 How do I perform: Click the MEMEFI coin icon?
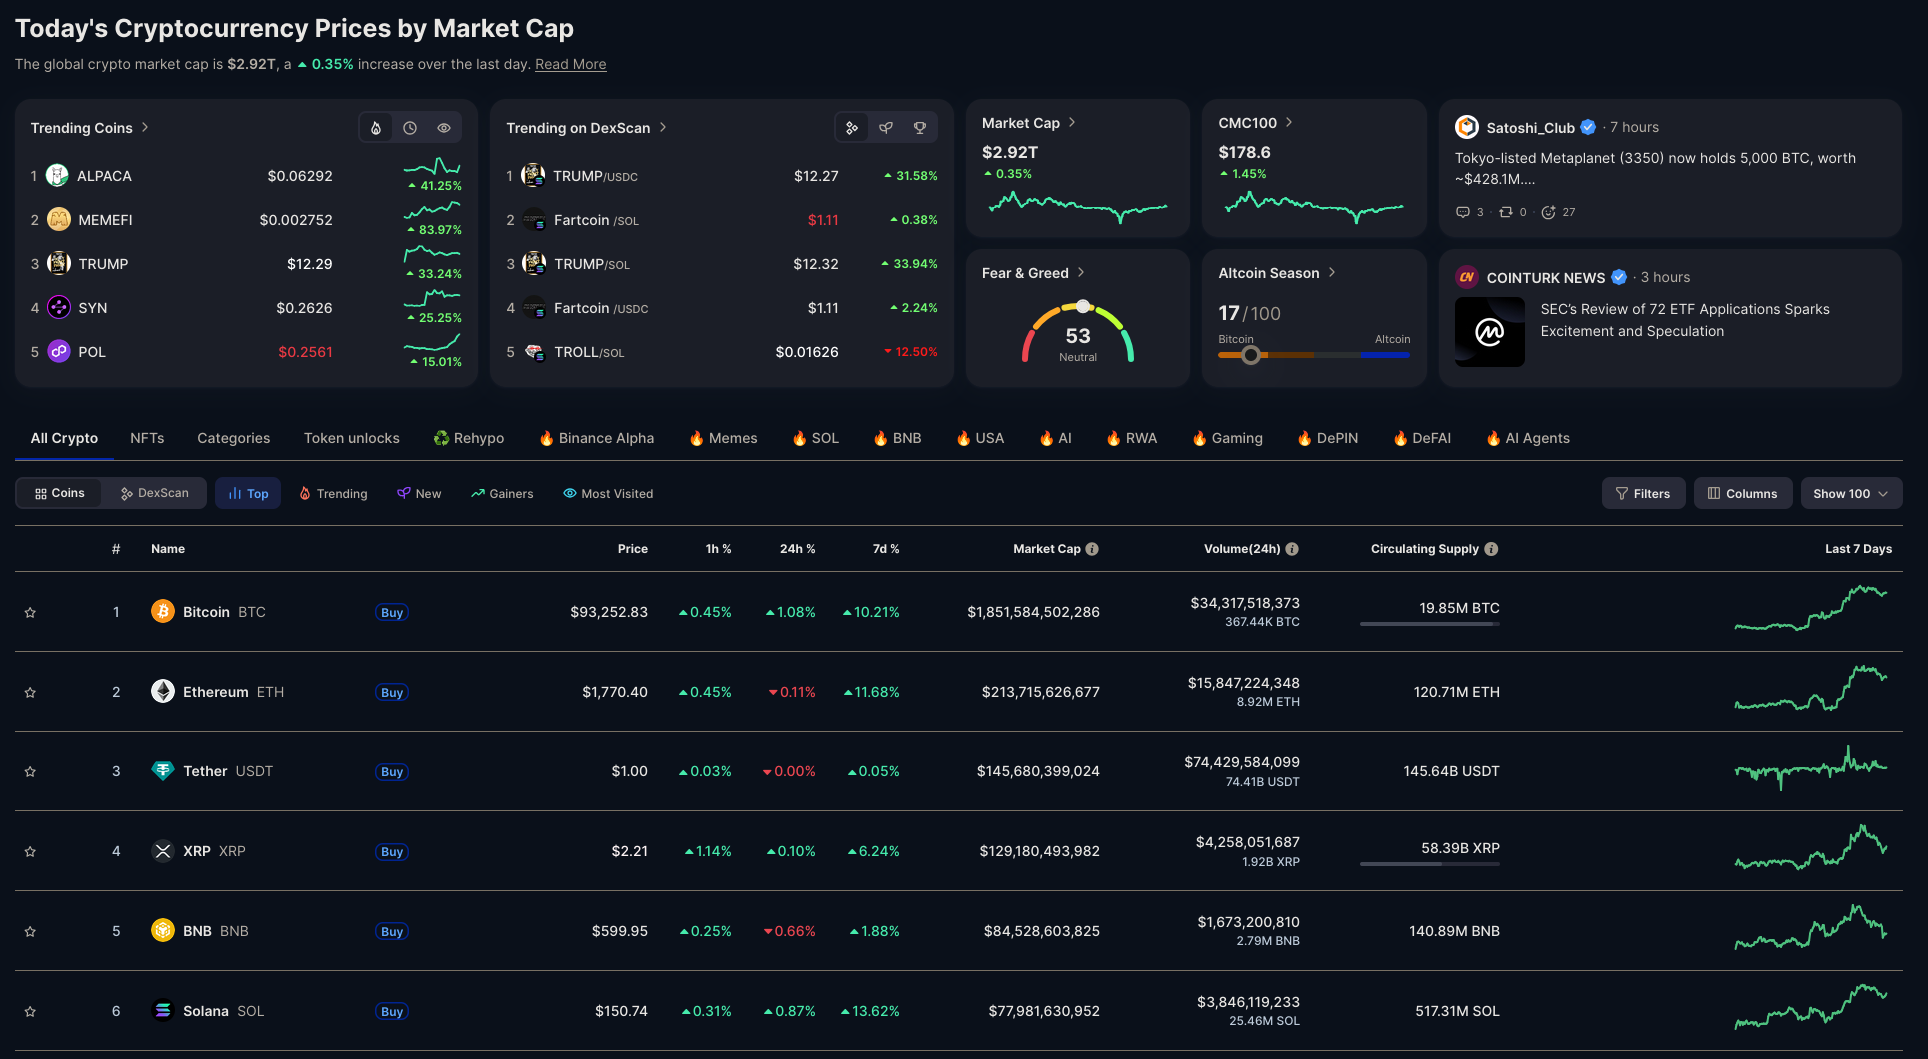tap(59, 219)
